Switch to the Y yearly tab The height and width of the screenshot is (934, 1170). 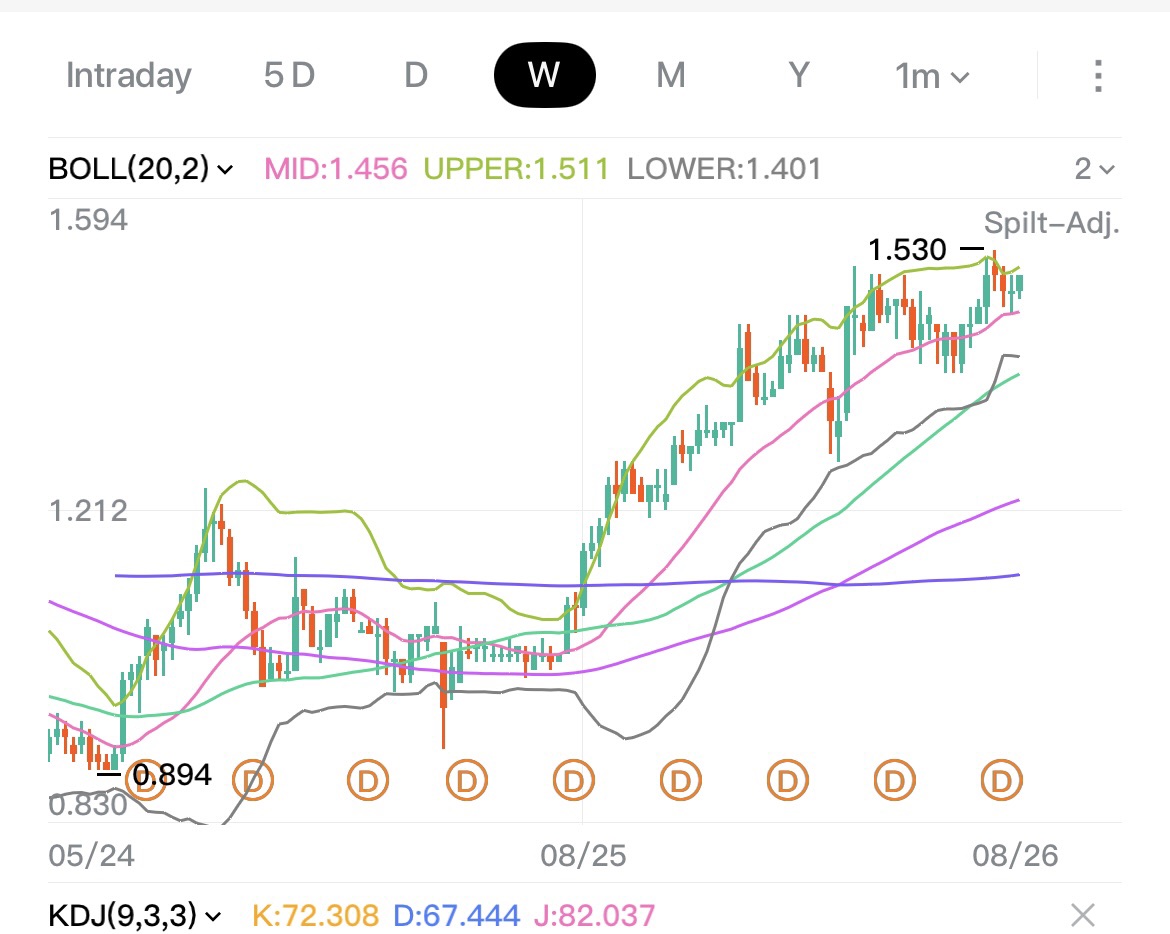click(x=799, y=75)
